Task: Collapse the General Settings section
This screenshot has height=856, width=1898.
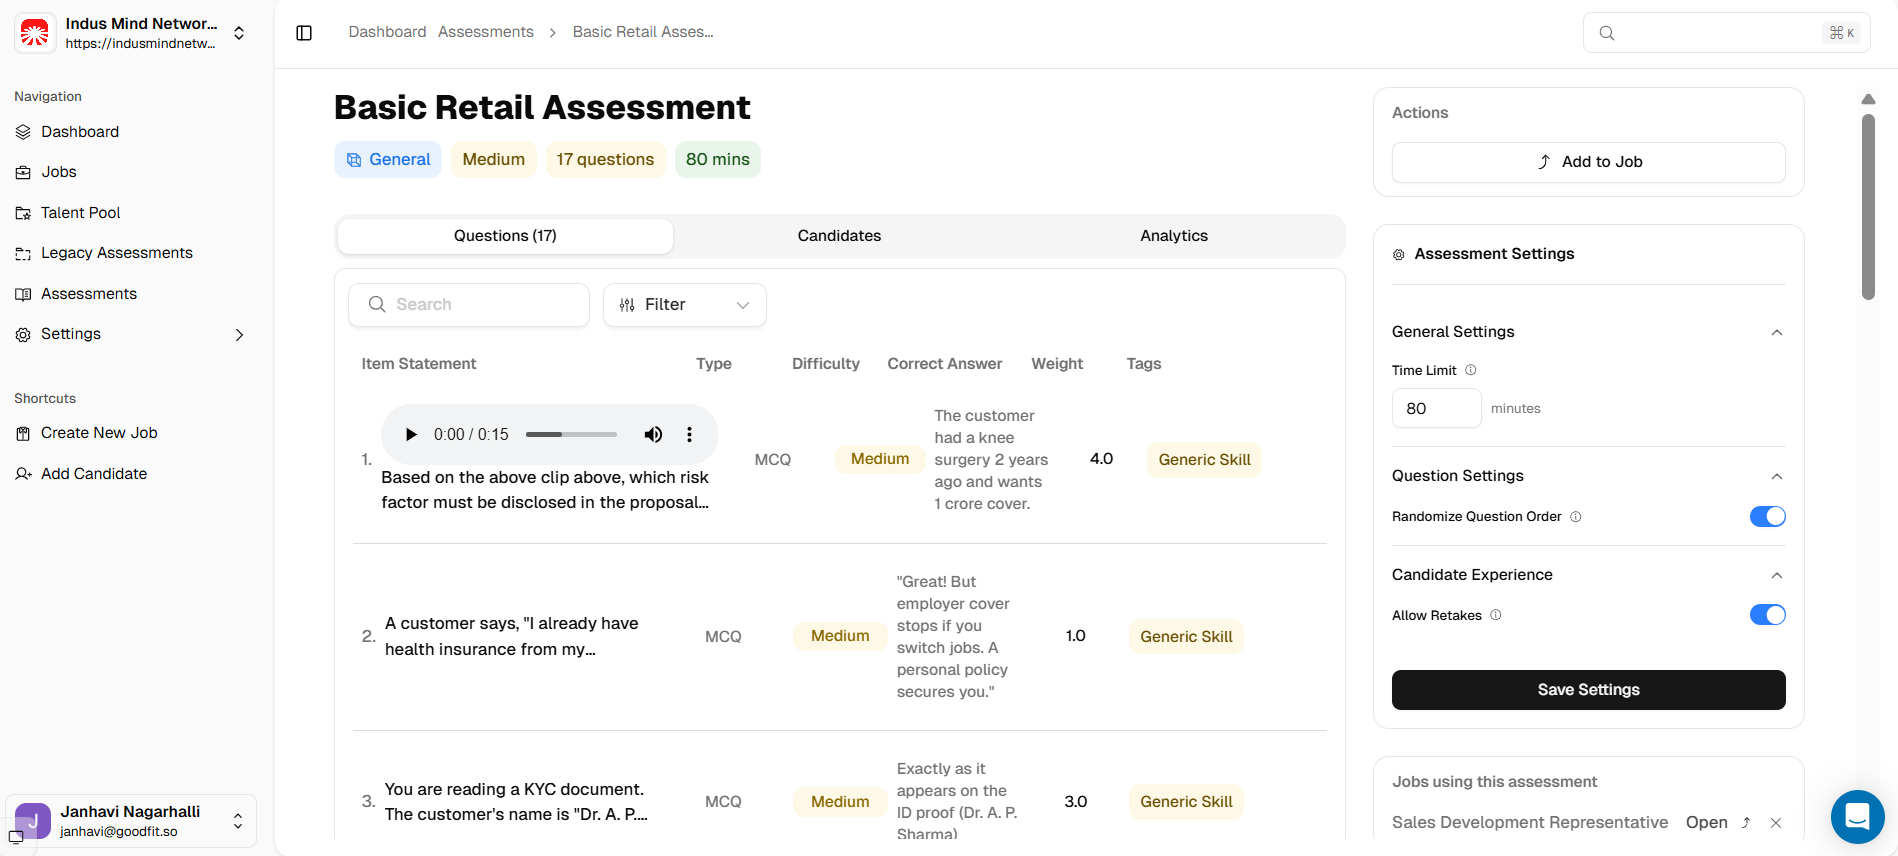Action: [x=1777, y=332]
